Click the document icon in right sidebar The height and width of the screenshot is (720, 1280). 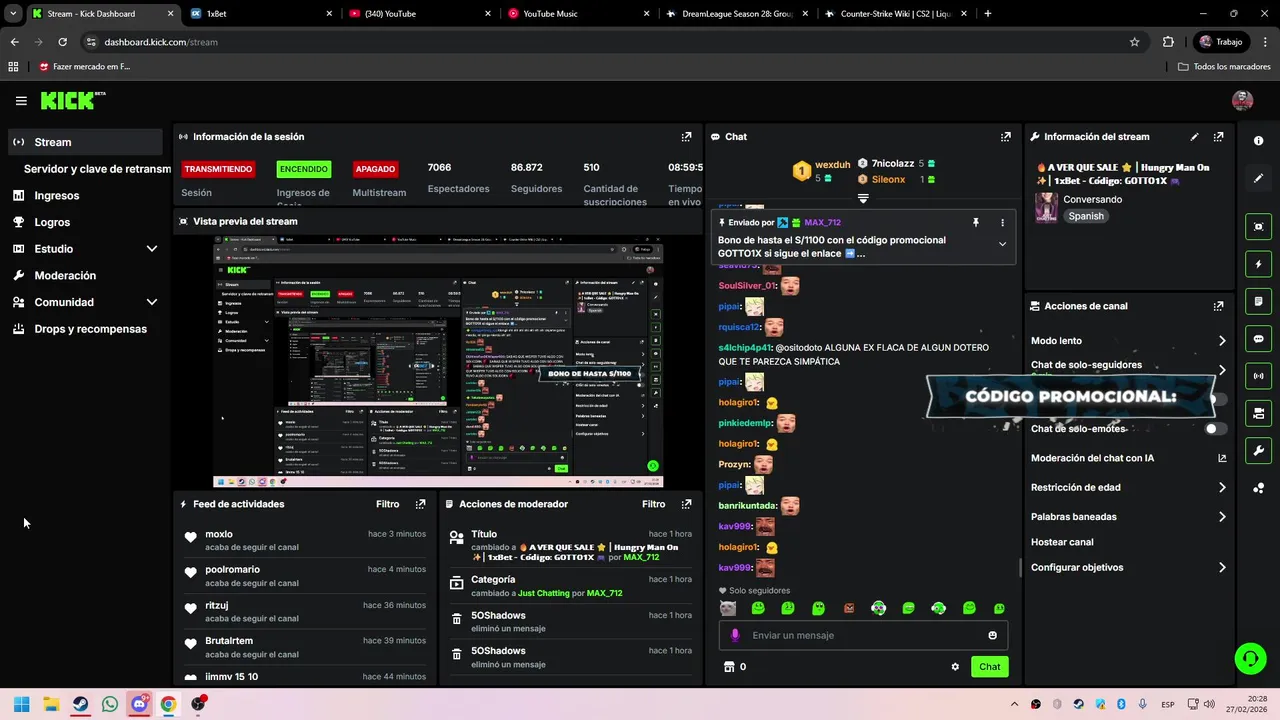click(x=1258, y=301)
